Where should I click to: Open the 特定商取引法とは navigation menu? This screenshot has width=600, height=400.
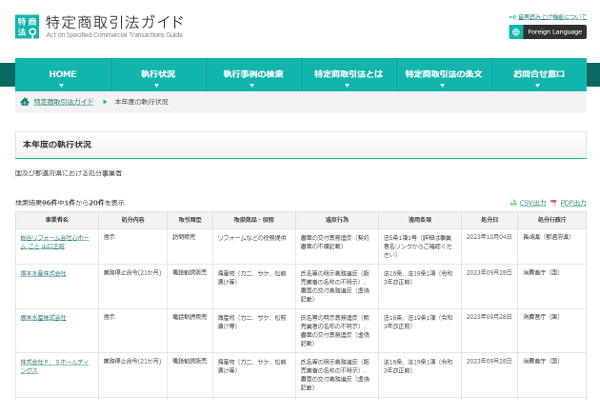pos(349,75)
